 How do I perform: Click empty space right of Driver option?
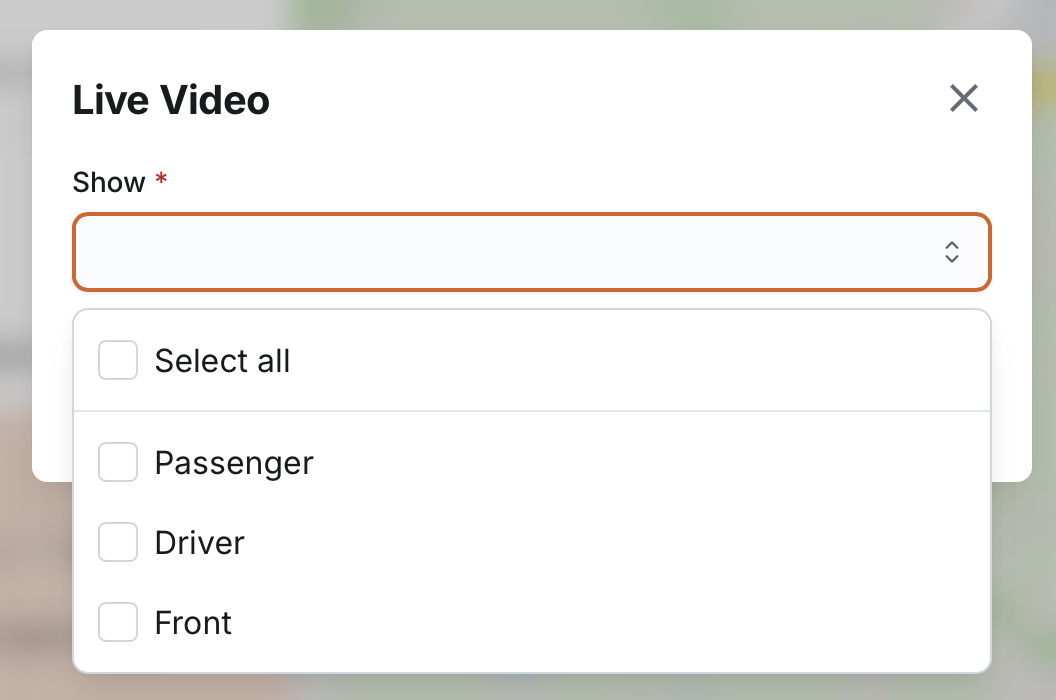tap(600, 542)
